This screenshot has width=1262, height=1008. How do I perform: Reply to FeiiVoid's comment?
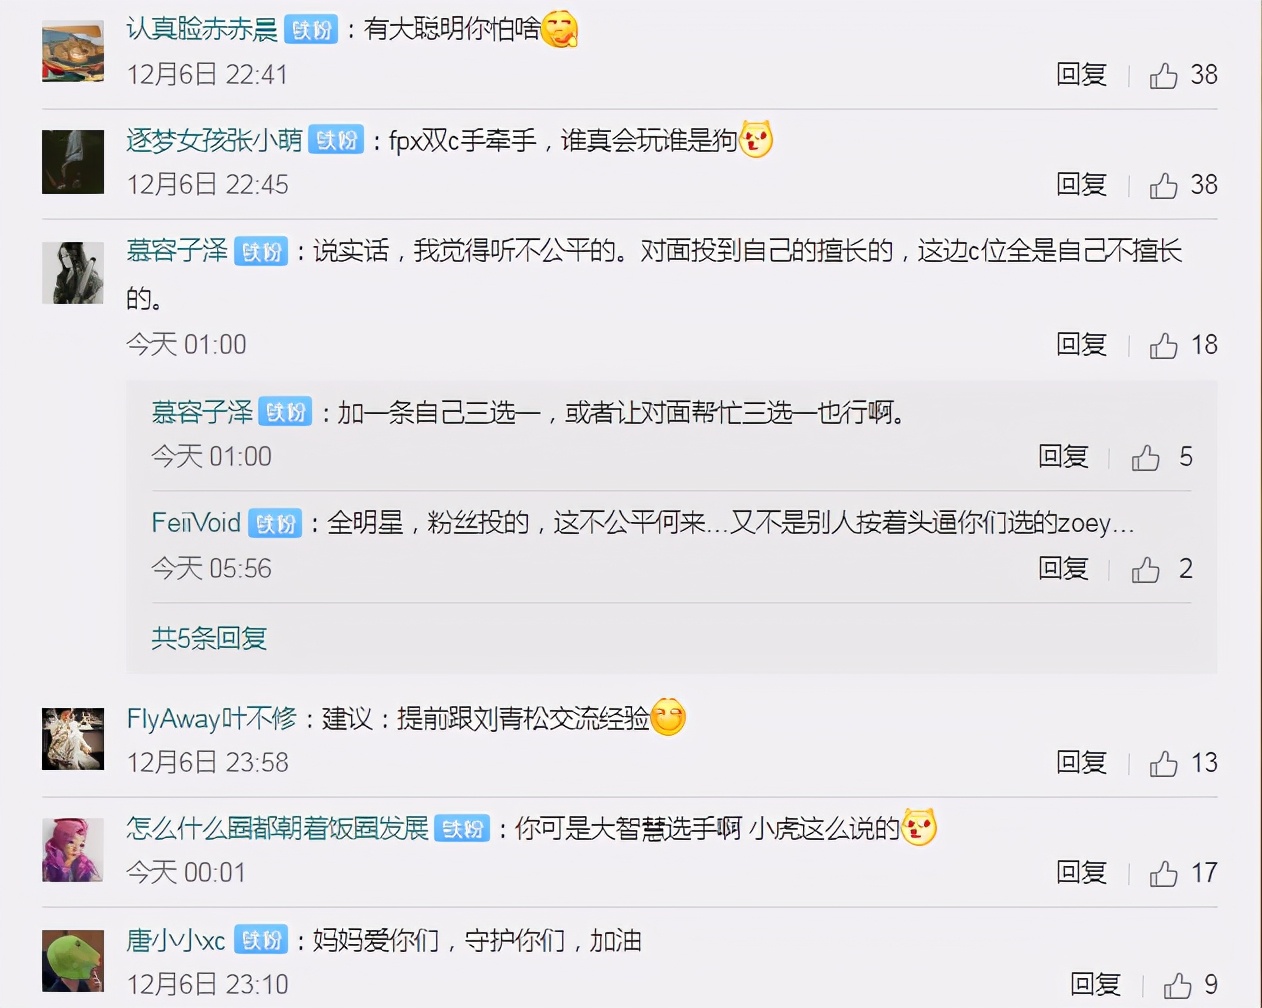(1063, 569)
